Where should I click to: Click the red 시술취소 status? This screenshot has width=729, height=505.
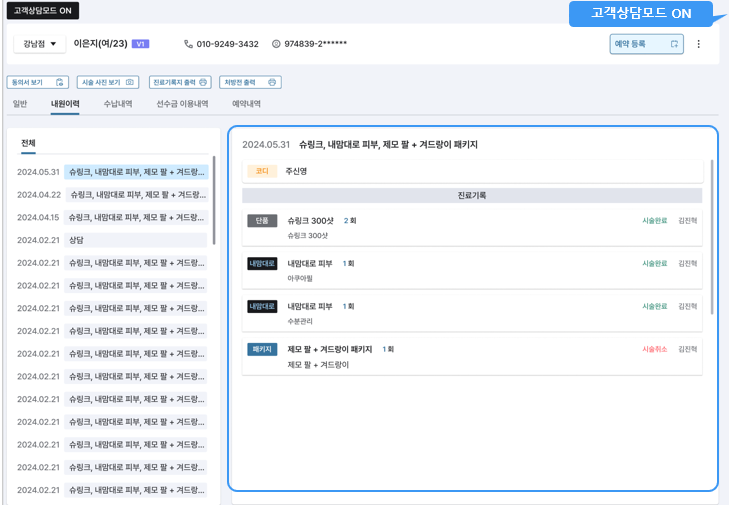(x=655, y=349)
